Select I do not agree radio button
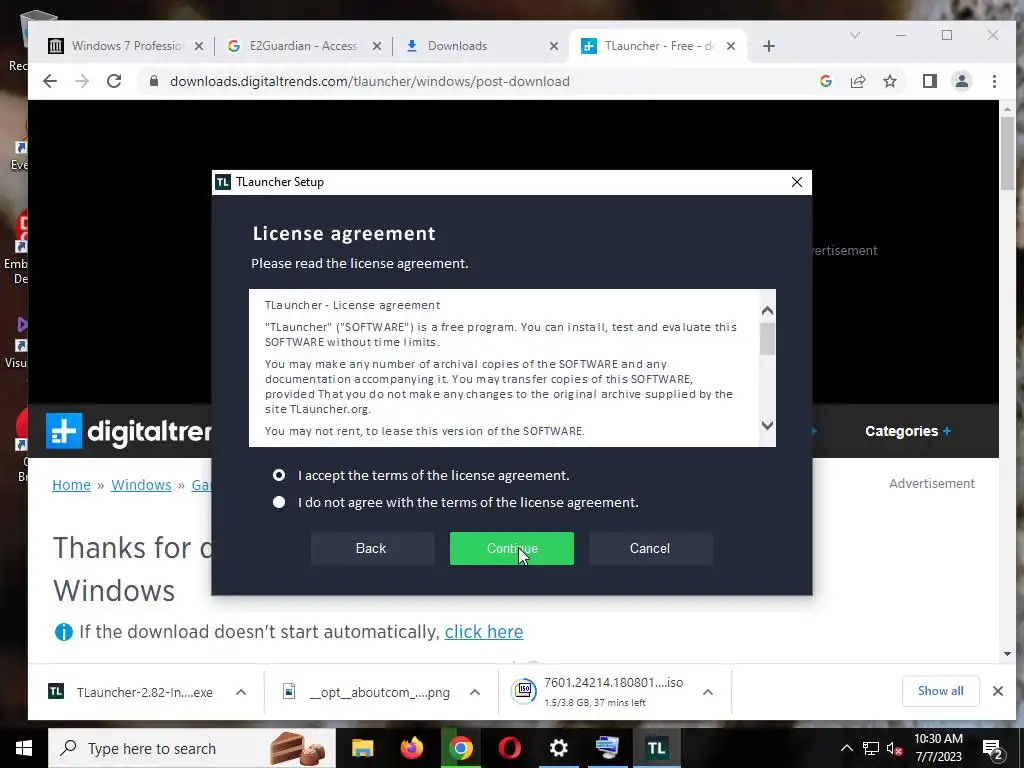 (279, 502)
